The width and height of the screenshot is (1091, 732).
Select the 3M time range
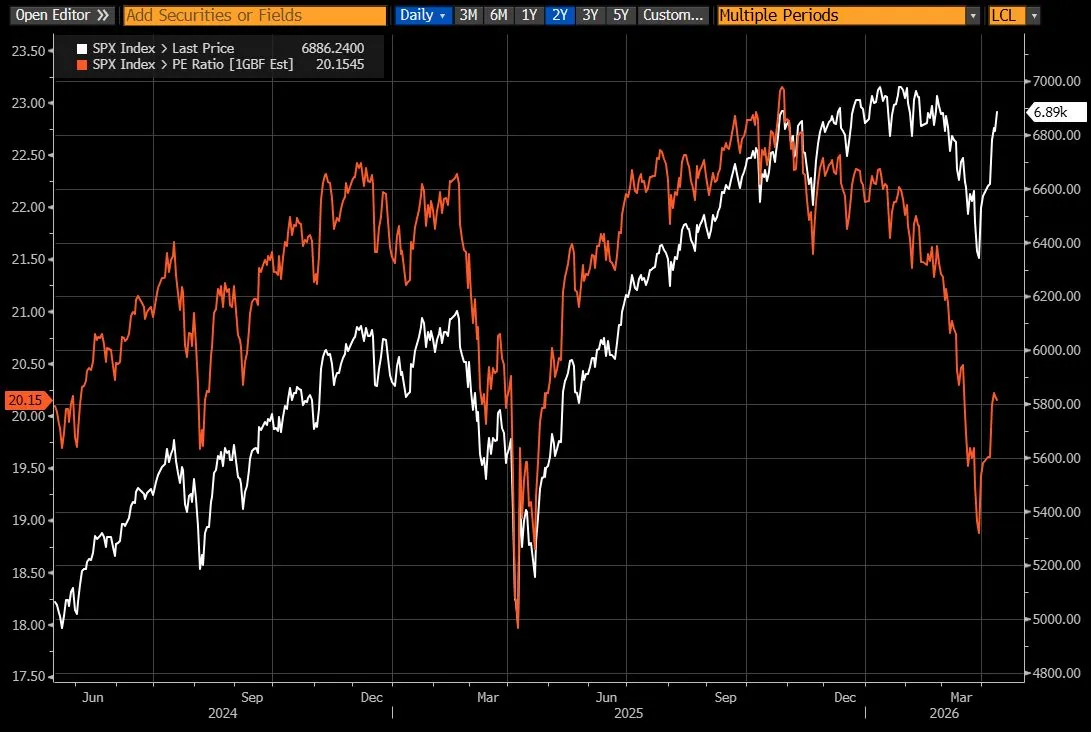pyautogui.click(x=468, y=15)
